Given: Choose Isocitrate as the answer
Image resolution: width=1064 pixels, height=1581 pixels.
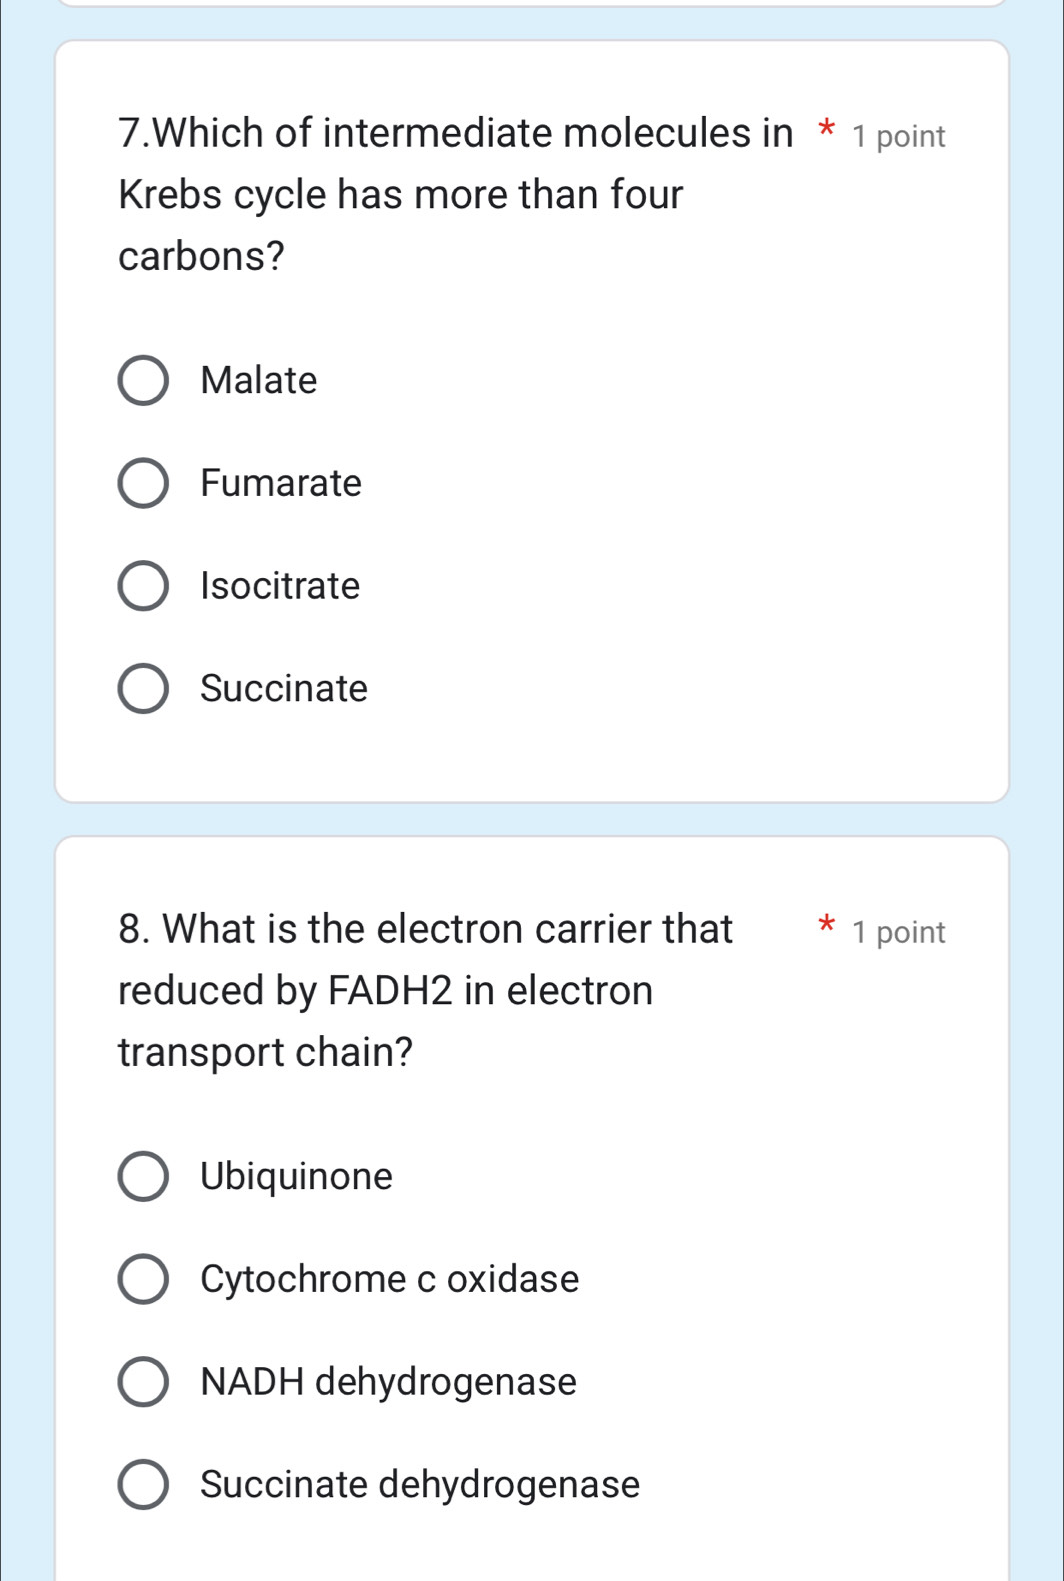Looking at the screenshot, I should click(x=144, y=586).
